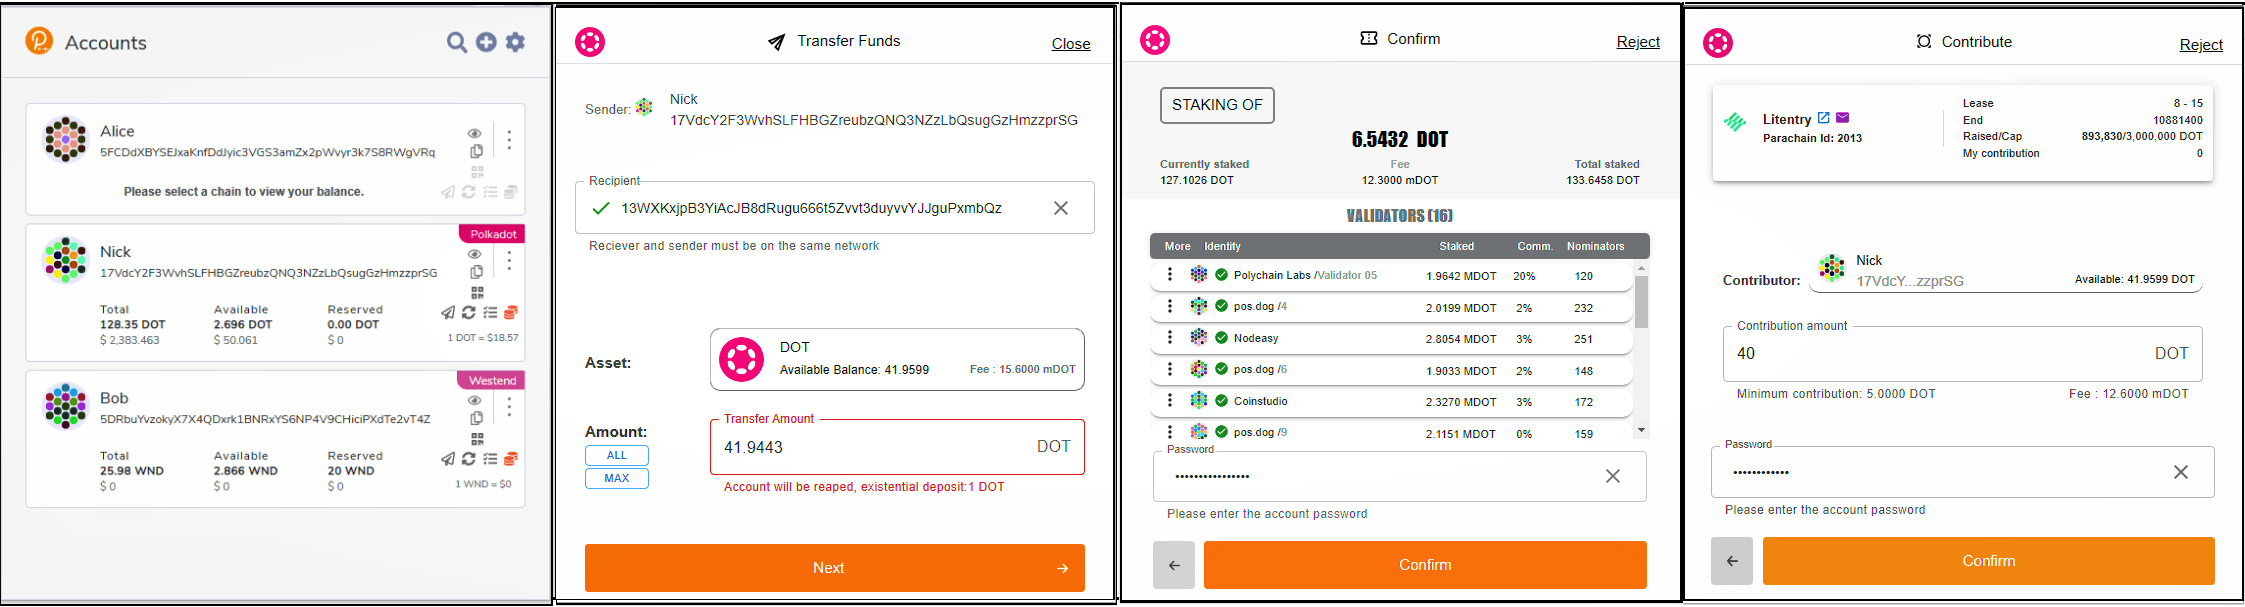
Task: Click the add account plus icon
Action: coord(486,42)
